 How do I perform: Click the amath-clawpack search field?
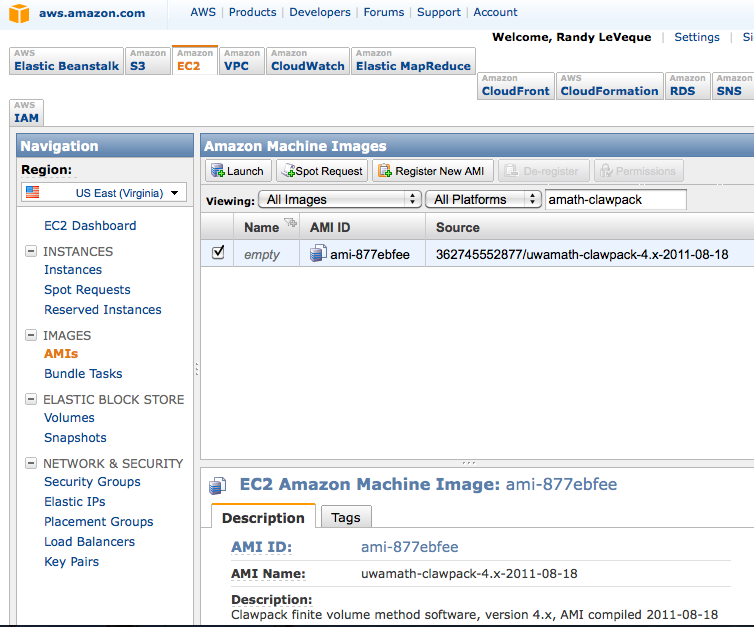615,200
